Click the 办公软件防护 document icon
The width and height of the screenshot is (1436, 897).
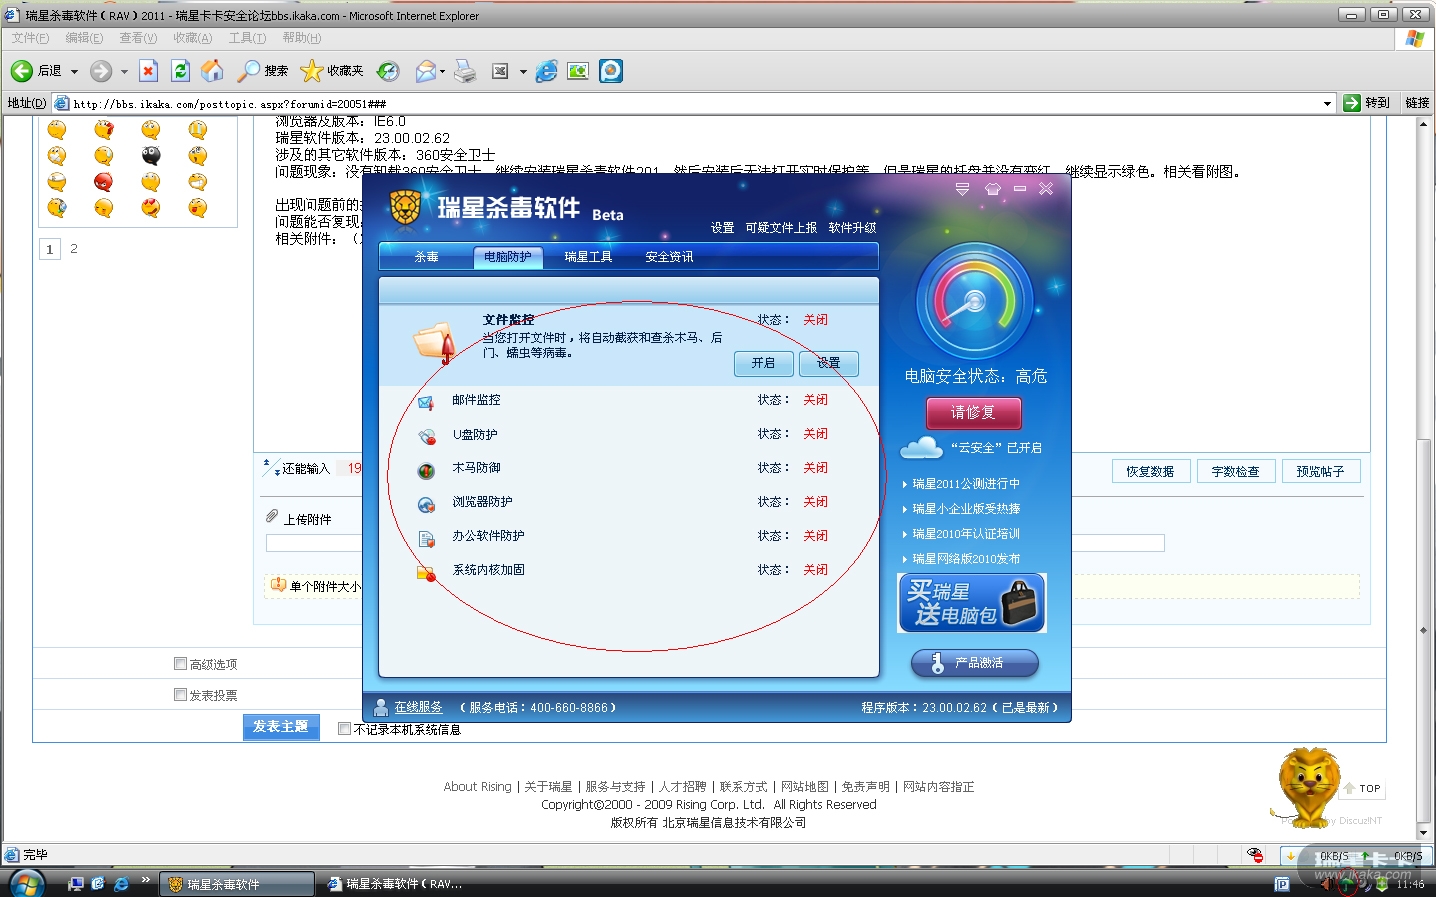click(426, 538)
